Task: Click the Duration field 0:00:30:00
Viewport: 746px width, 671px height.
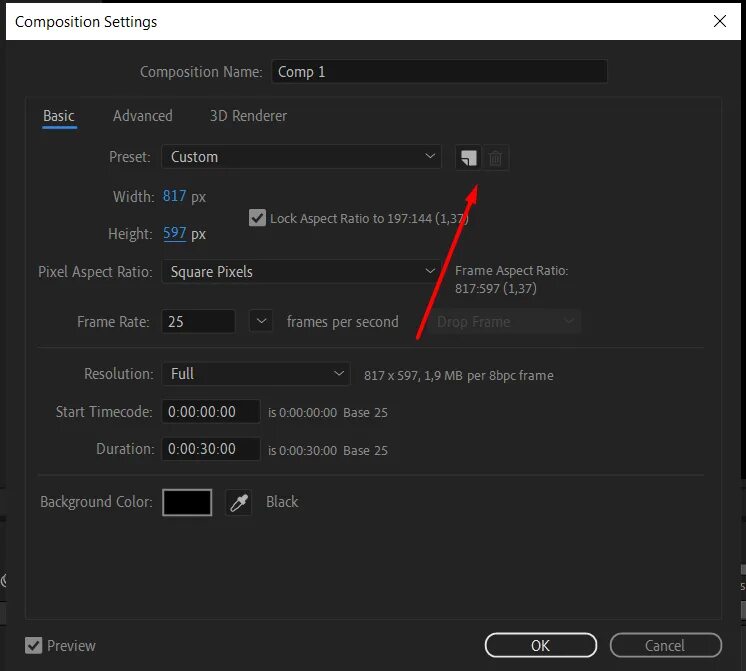Action: coord(211,449)
